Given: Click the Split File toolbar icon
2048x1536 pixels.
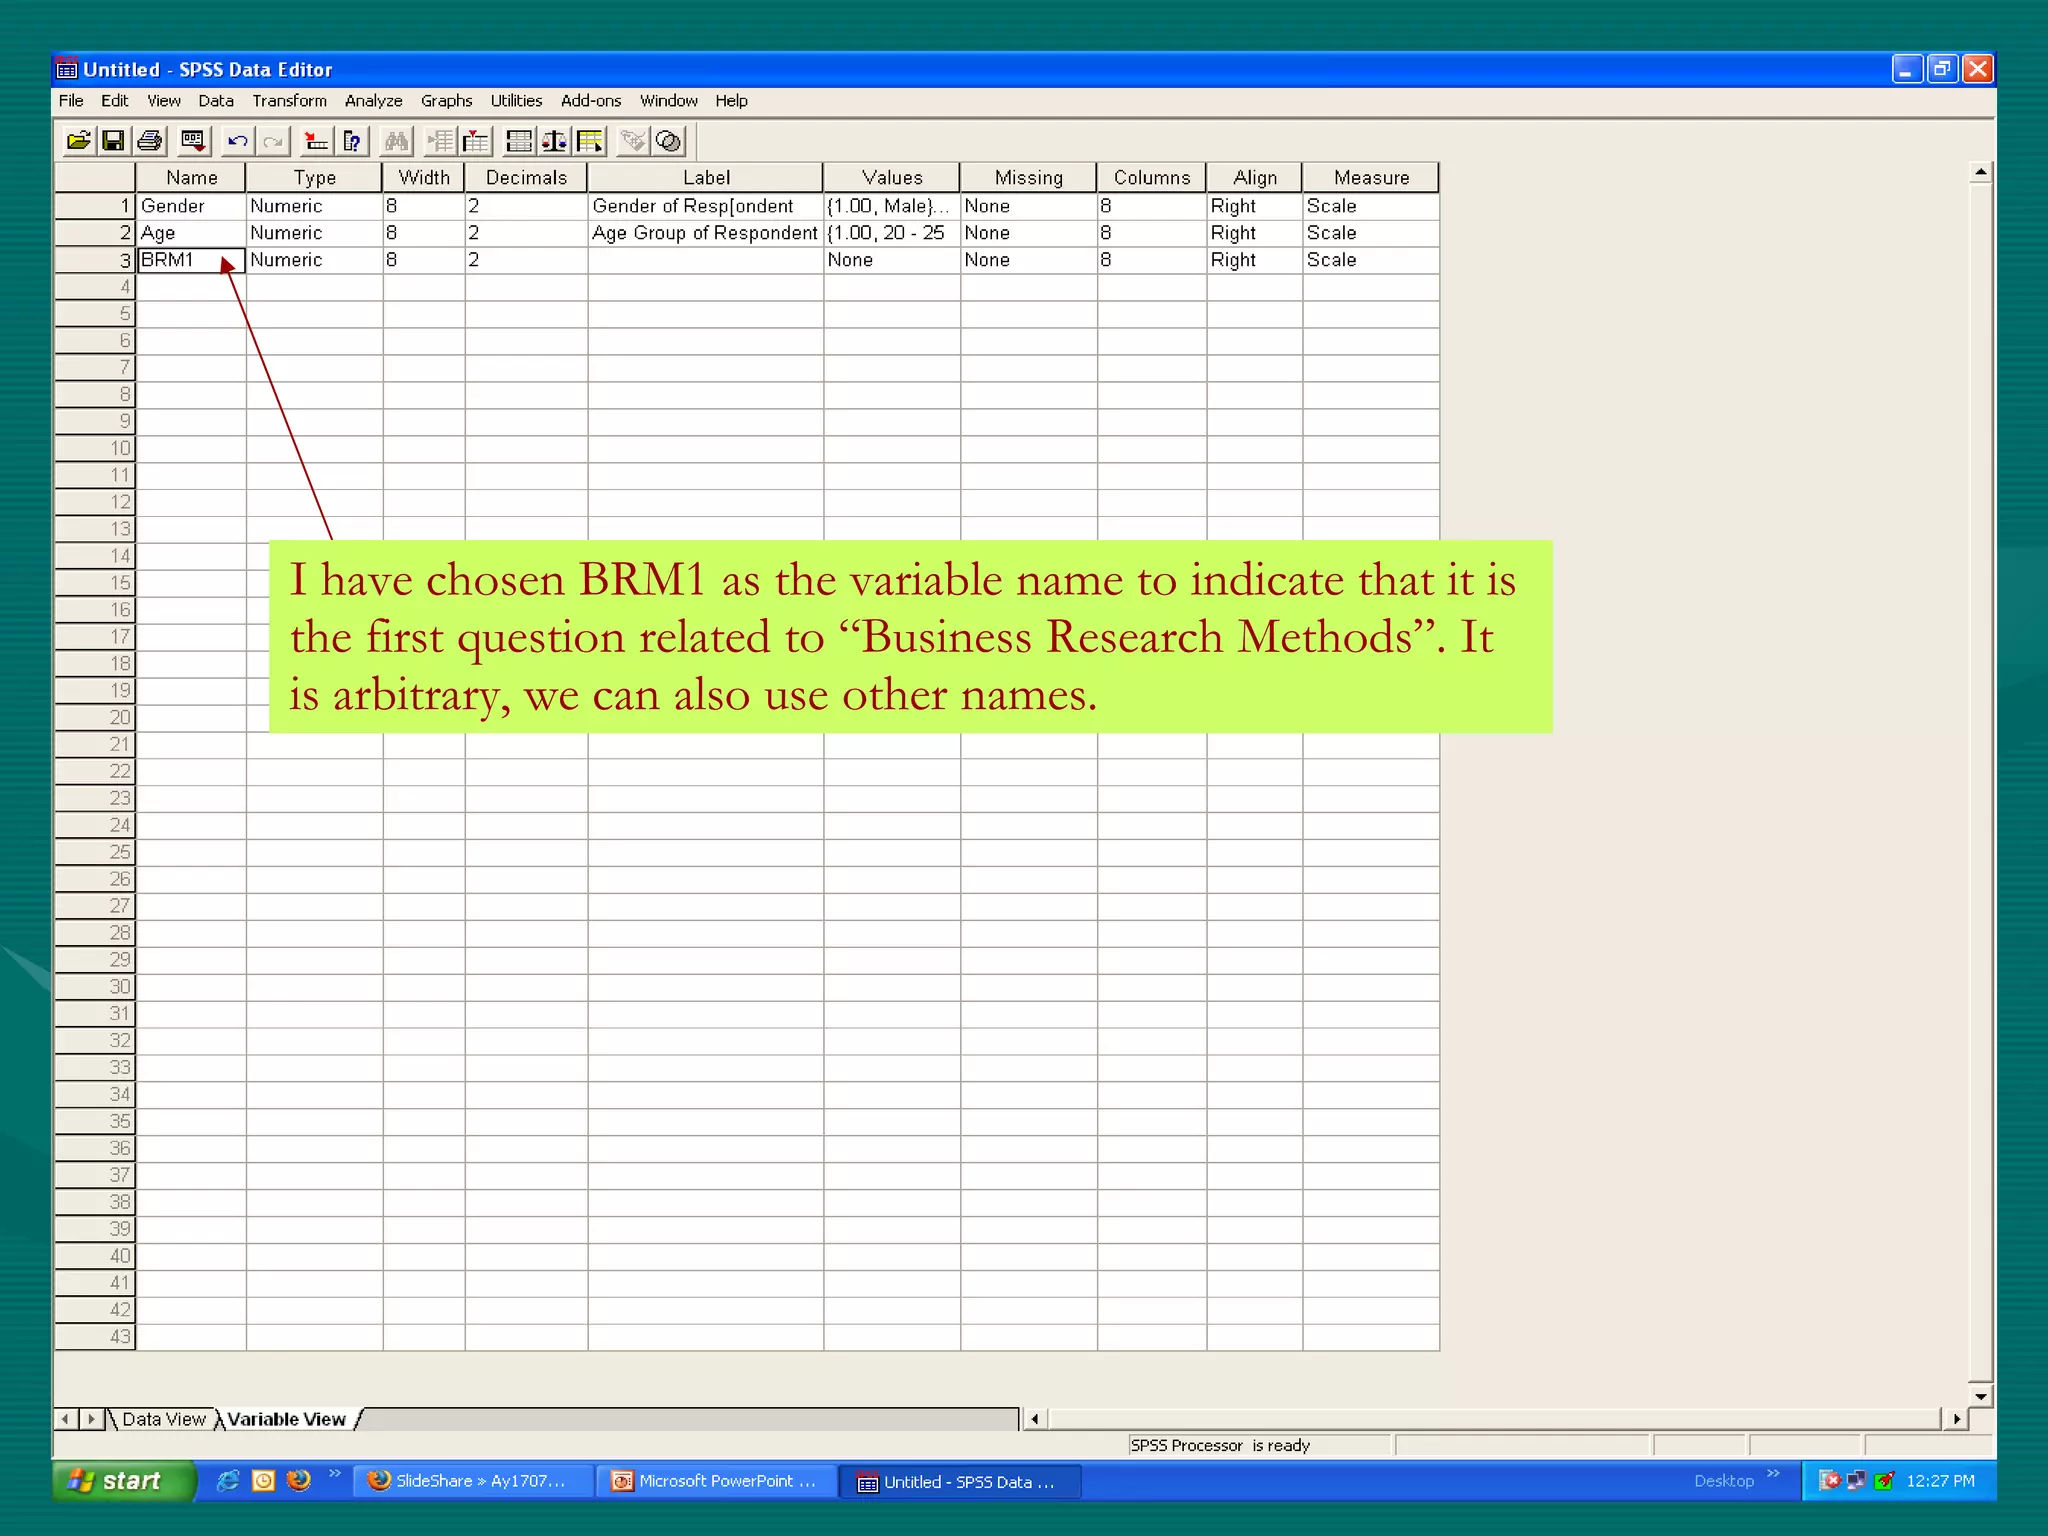Looking at the screenshot, I should click(x=519, y=141).
